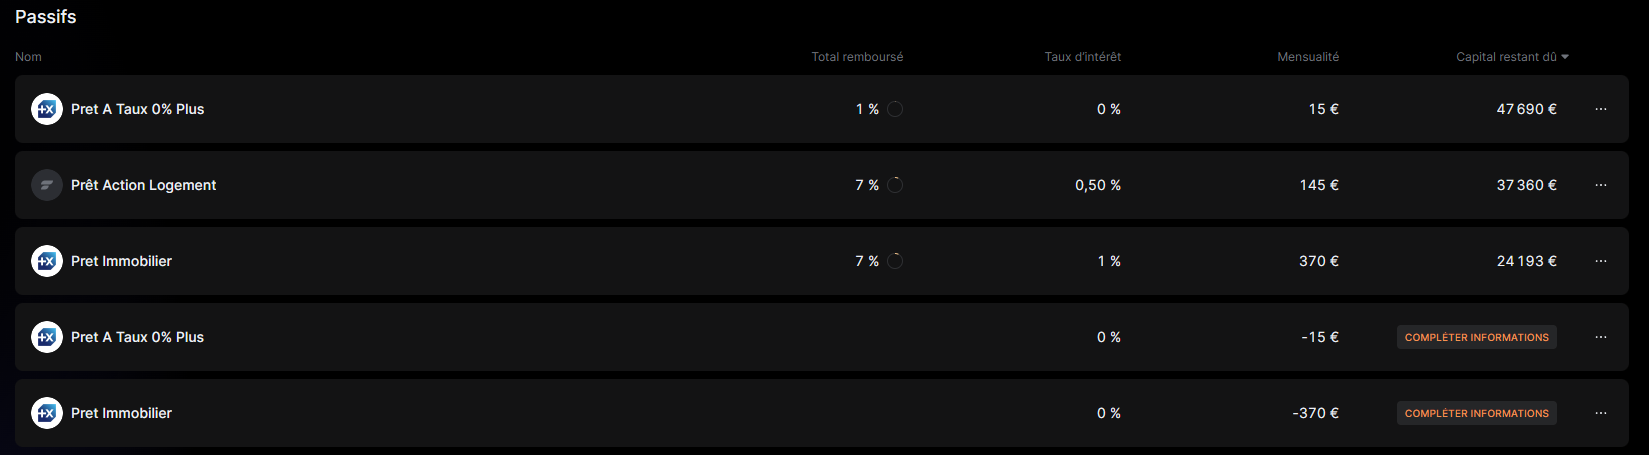The height and width of the screenshot is (455, 1649).
Task: Open the three-dot menu for Prêt Action Logement
Action: tap(1601, 185)
